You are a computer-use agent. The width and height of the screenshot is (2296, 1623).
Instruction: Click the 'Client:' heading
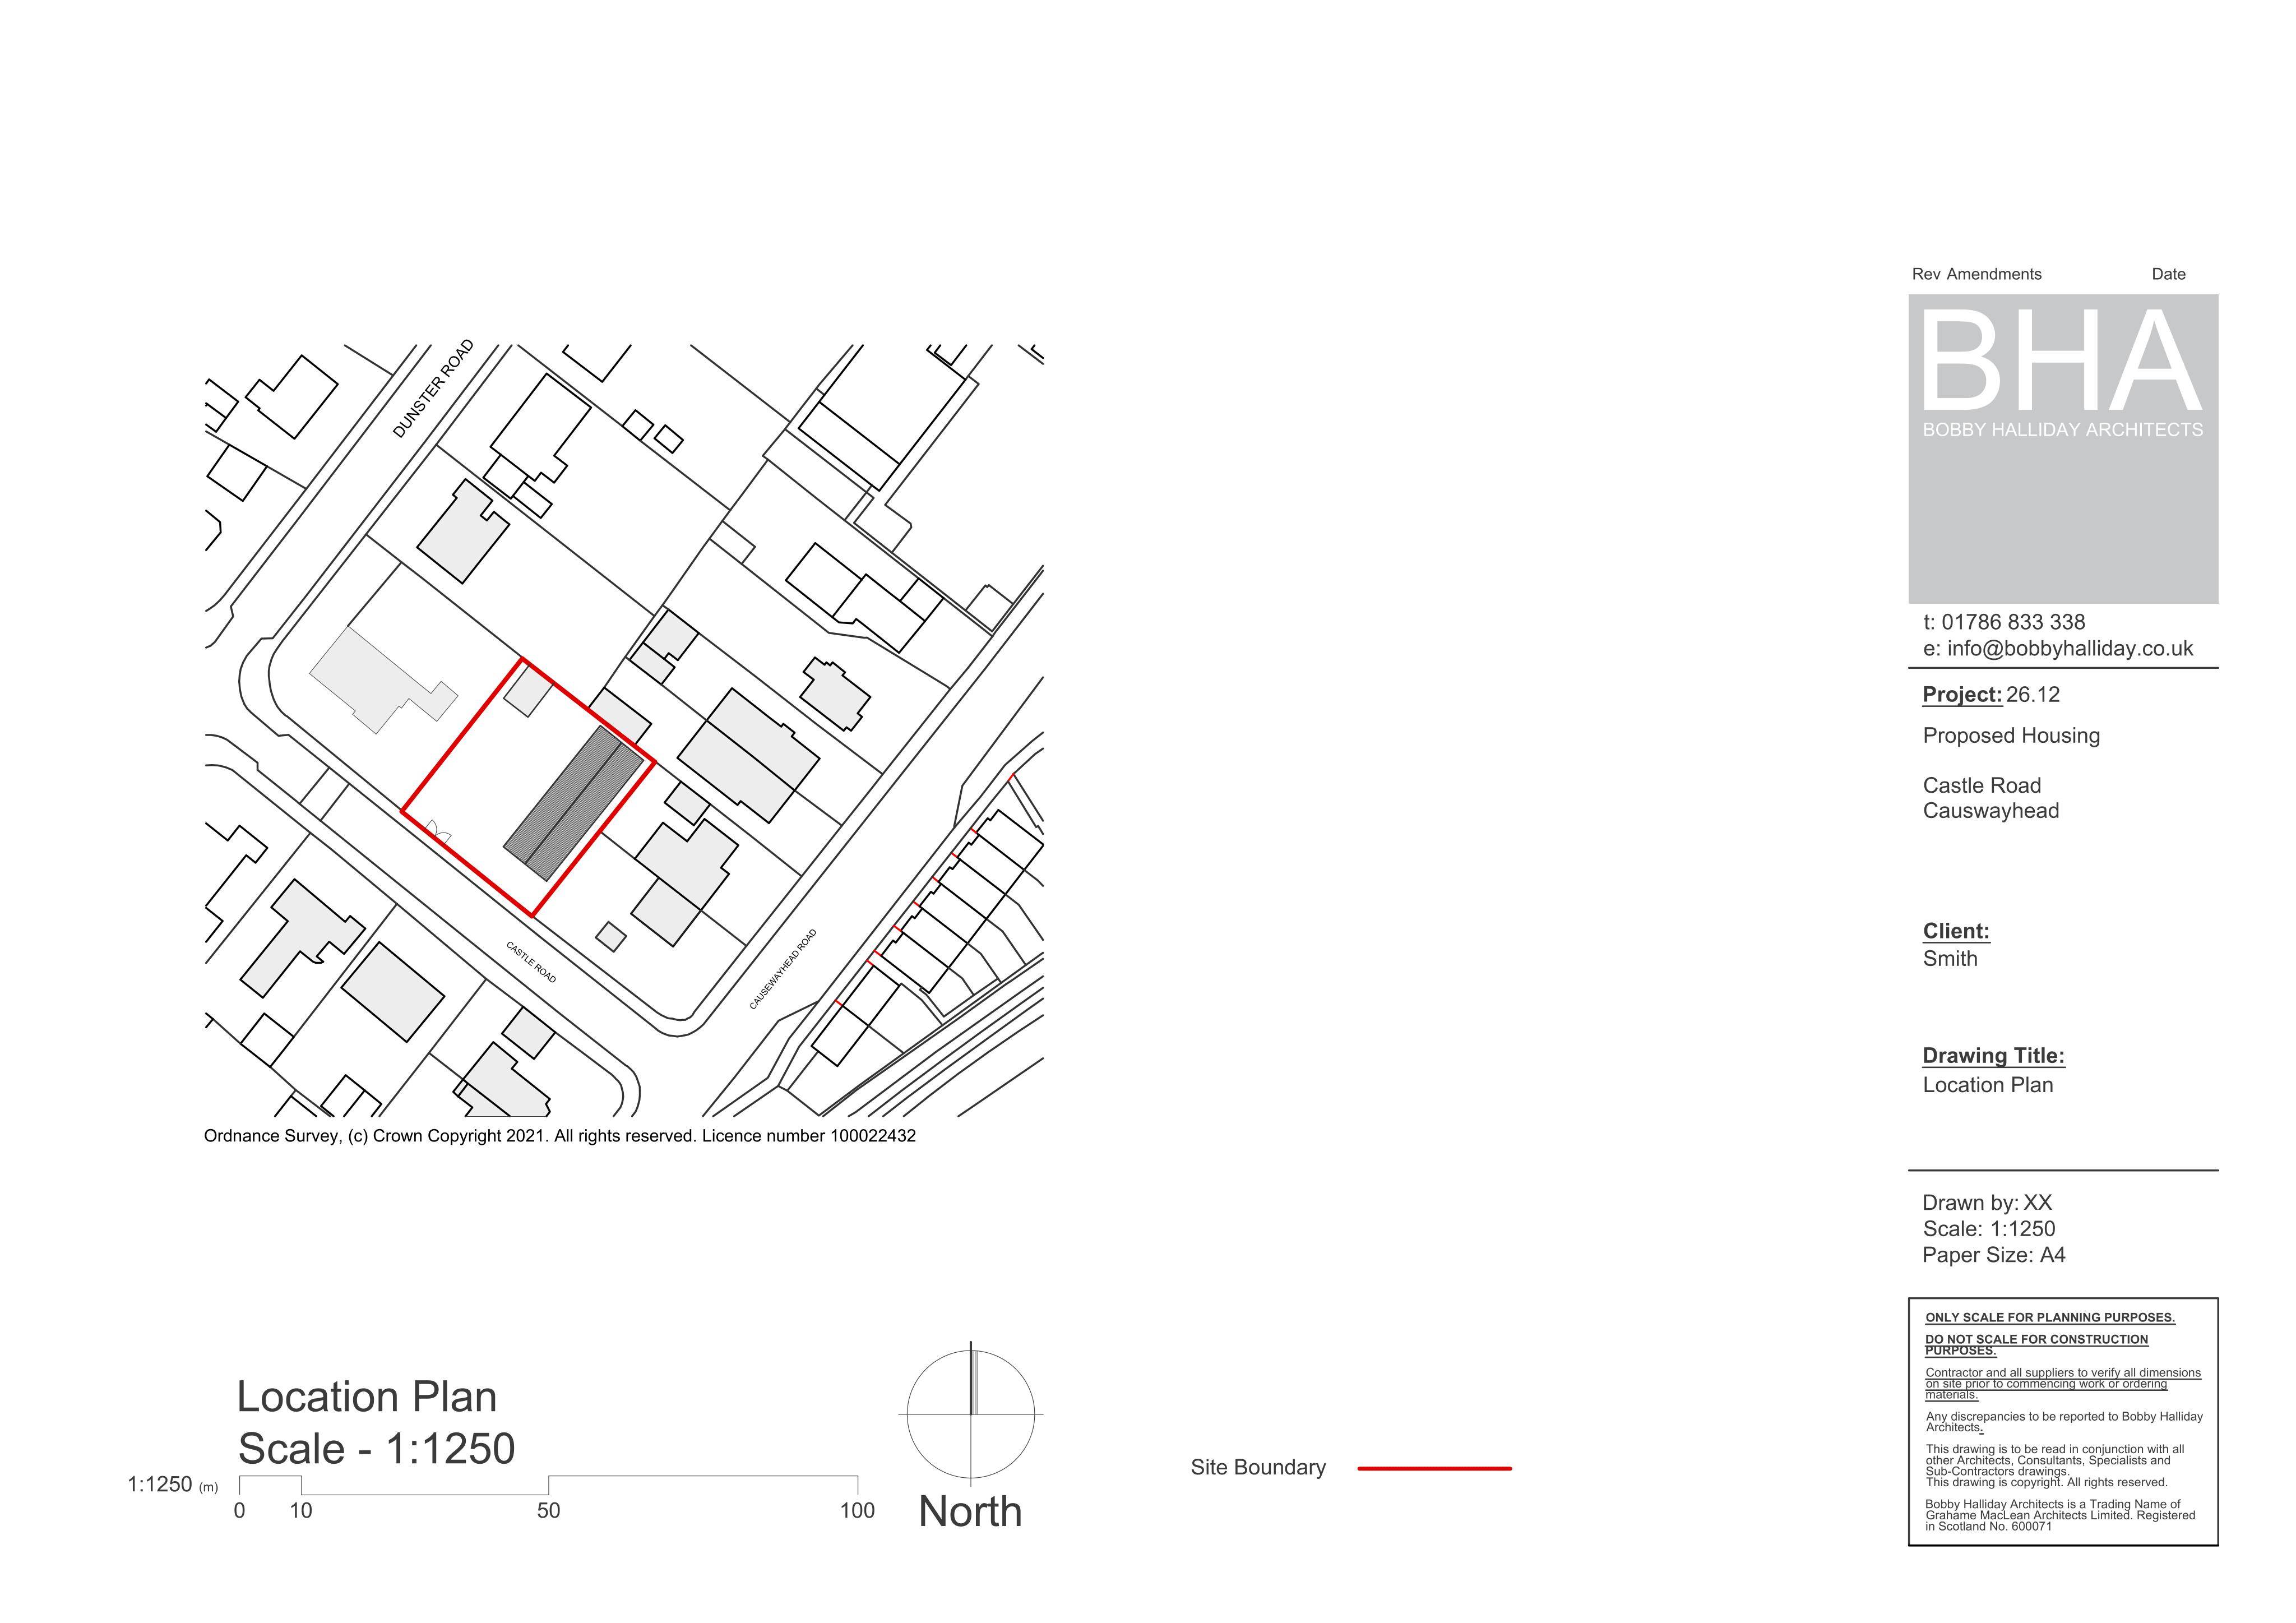point(1956,931)
